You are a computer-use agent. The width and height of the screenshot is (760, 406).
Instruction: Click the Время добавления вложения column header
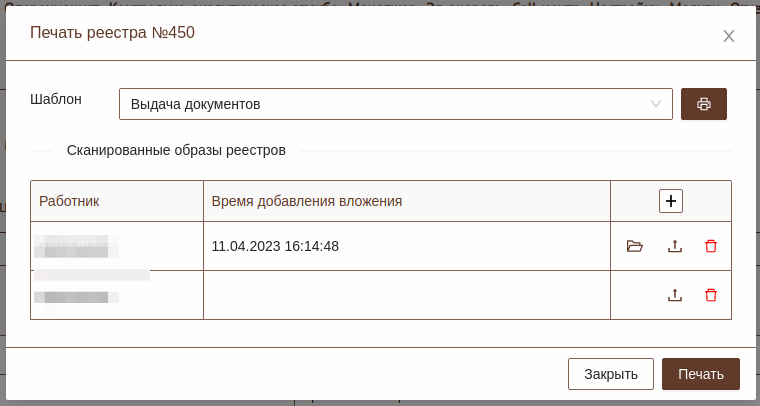pyautogui.click(x=306, y=201)
